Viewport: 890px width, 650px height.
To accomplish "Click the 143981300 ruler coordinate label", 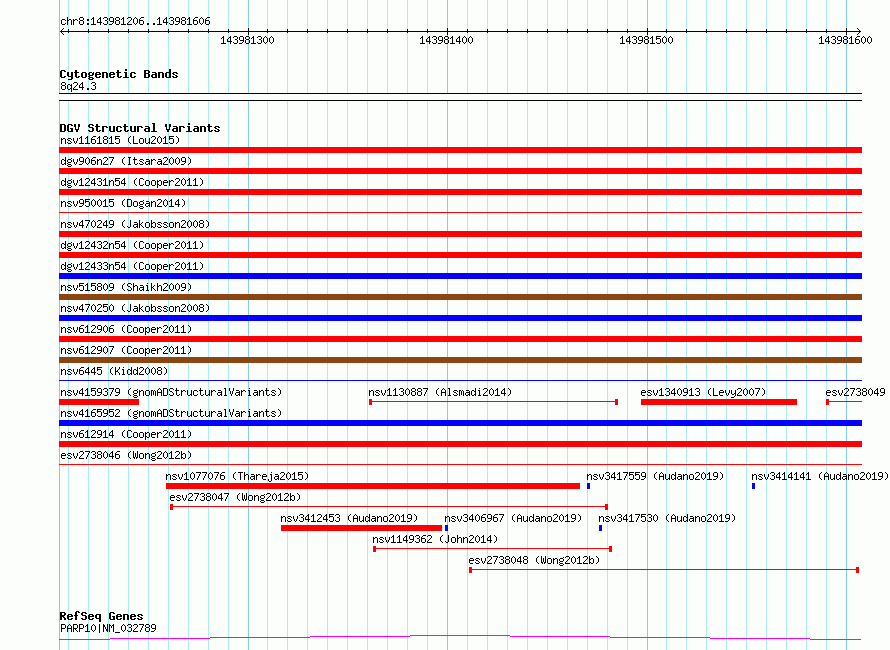I will click(x=247, y=40).
